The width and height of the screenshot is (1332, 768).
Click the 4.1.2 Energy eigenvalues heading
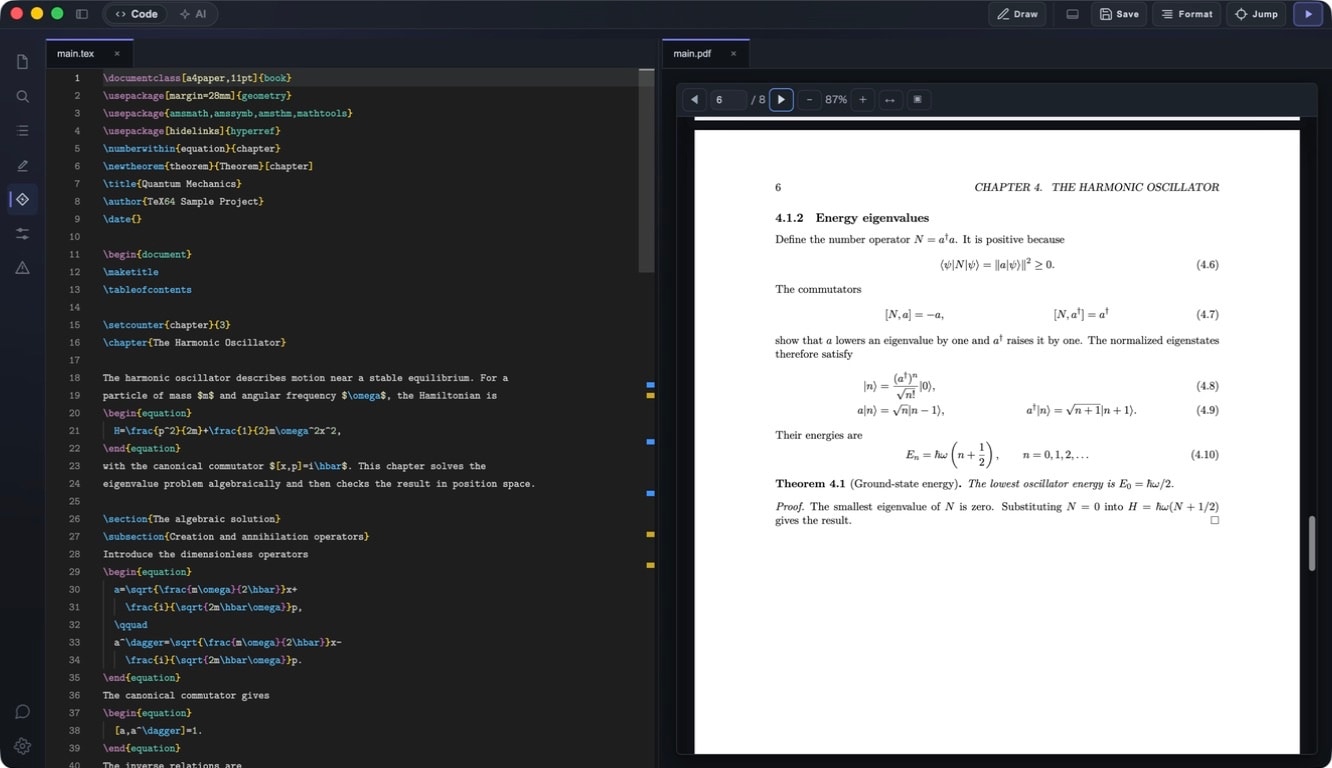pos(852,218)
